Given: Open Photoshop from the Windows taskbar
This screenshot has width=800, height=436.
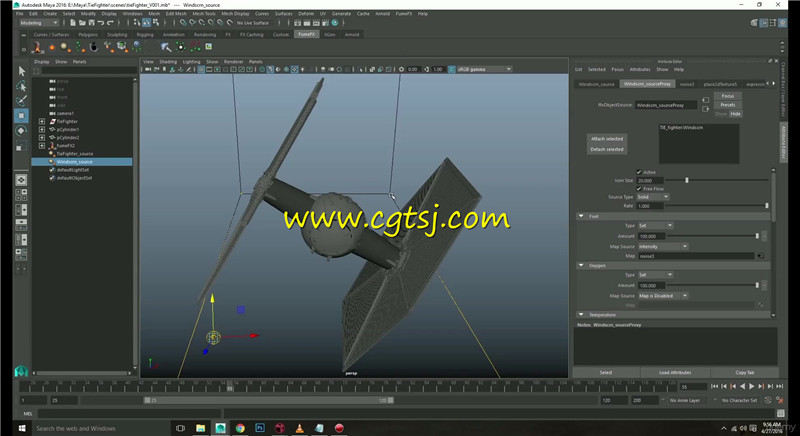Looking at the screenshot, I should pyautogui.click(x=260, y=428).
